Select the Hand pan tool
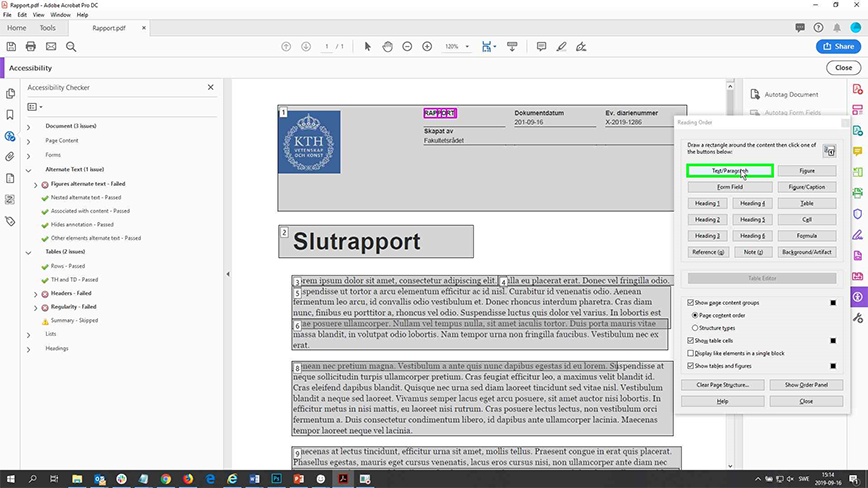This screenshot has width=868, height=488. (x=387, y=47)
